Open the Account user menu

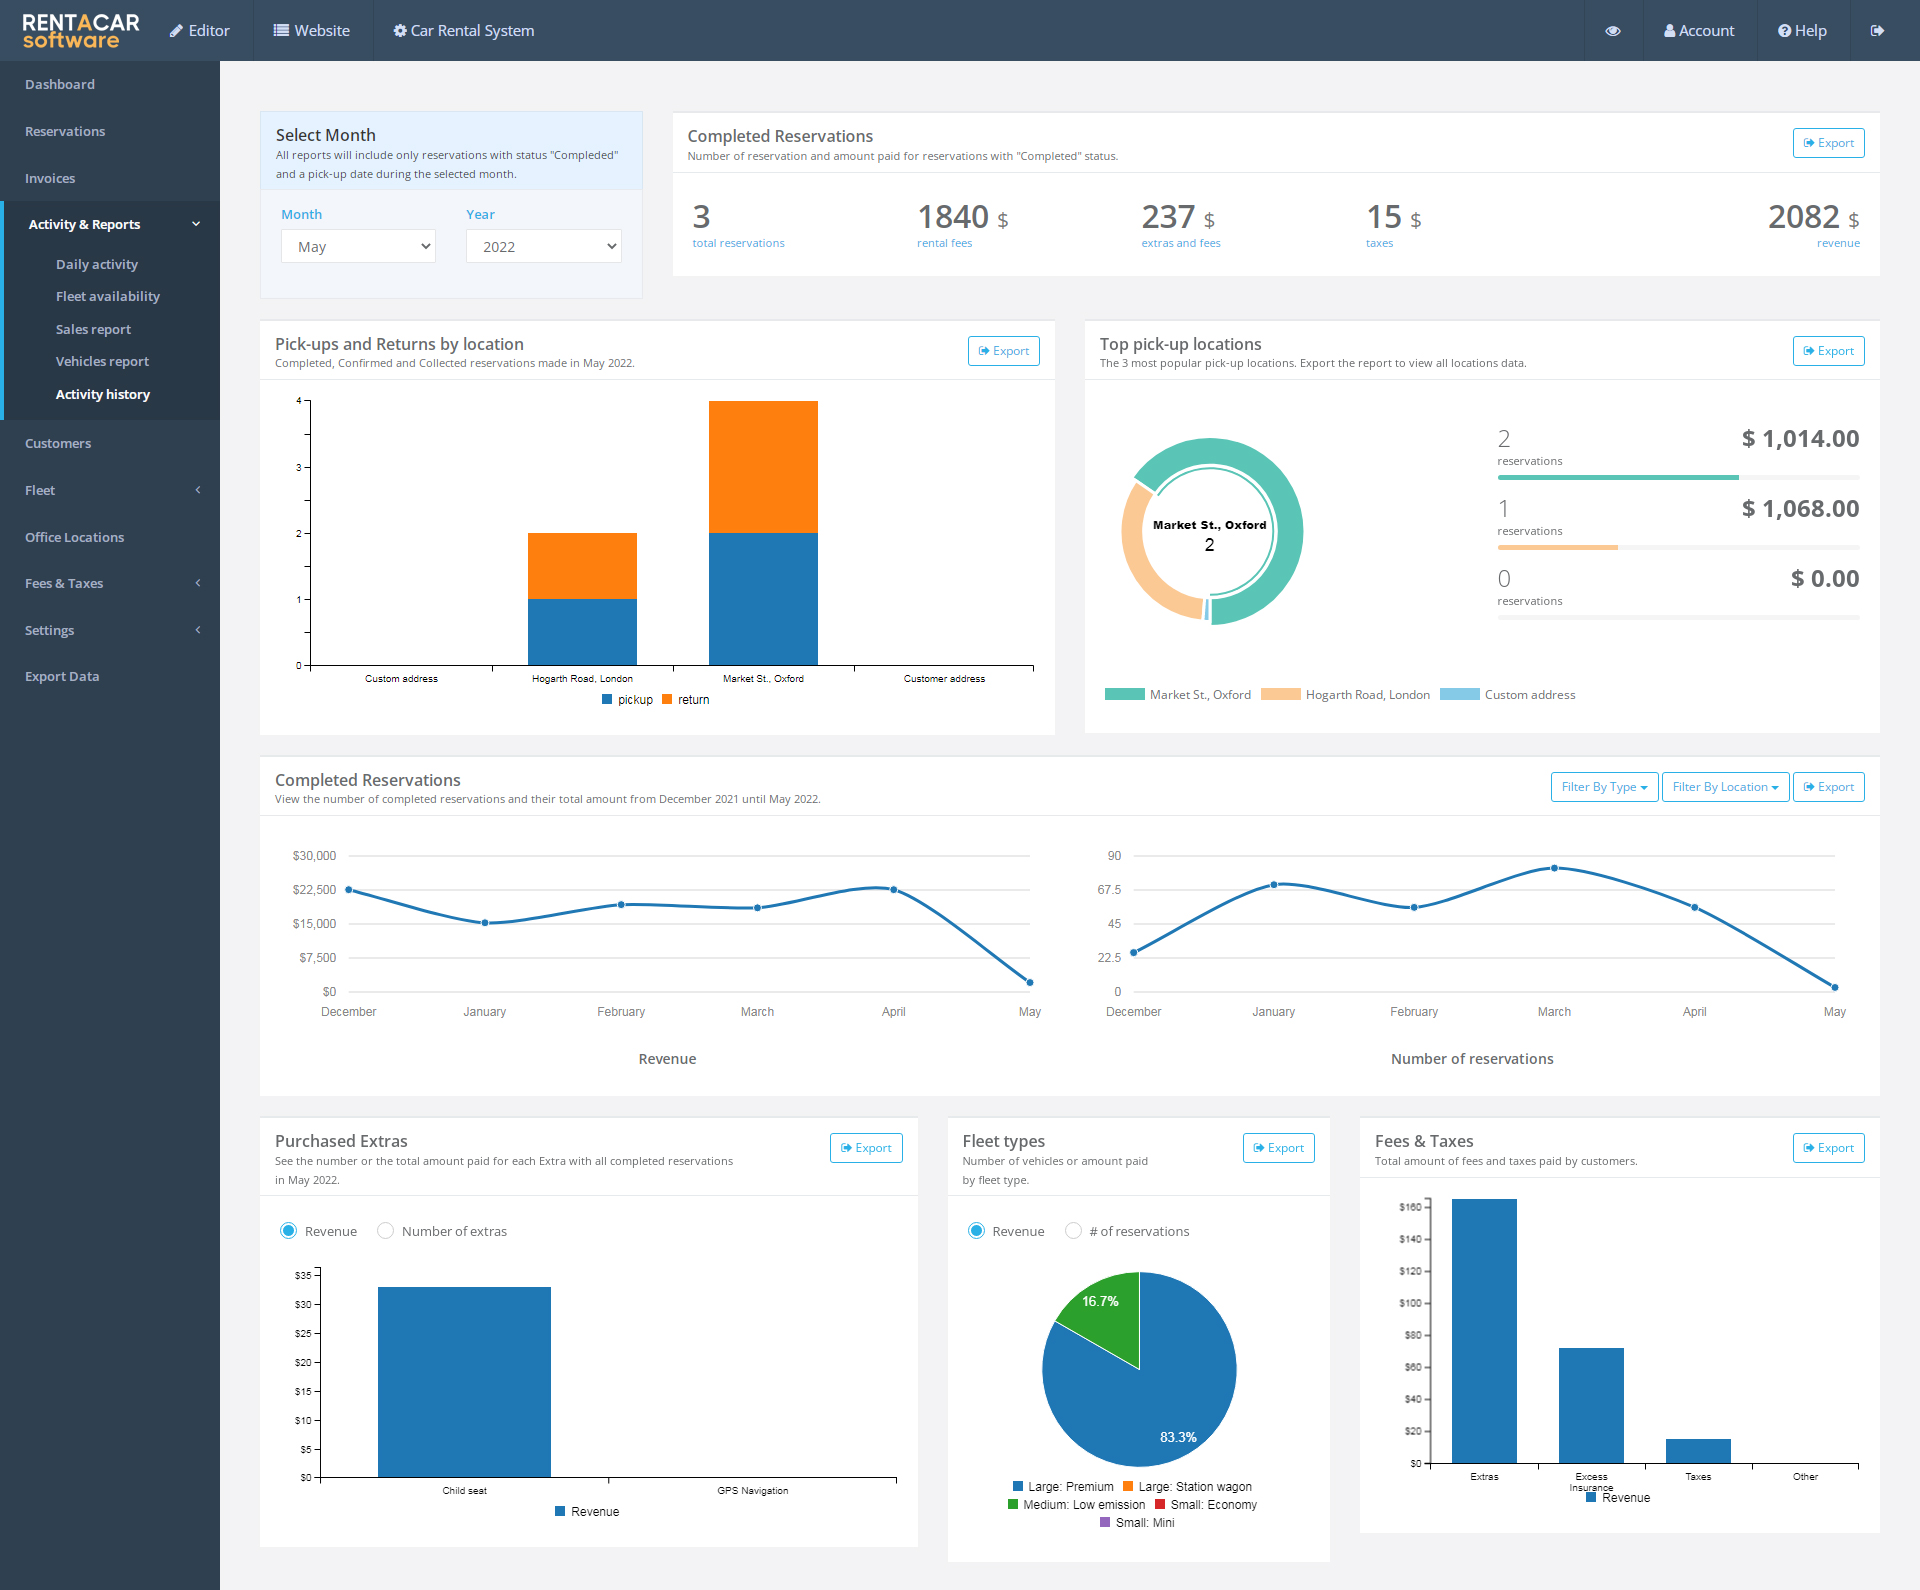tap(1699, 31)
